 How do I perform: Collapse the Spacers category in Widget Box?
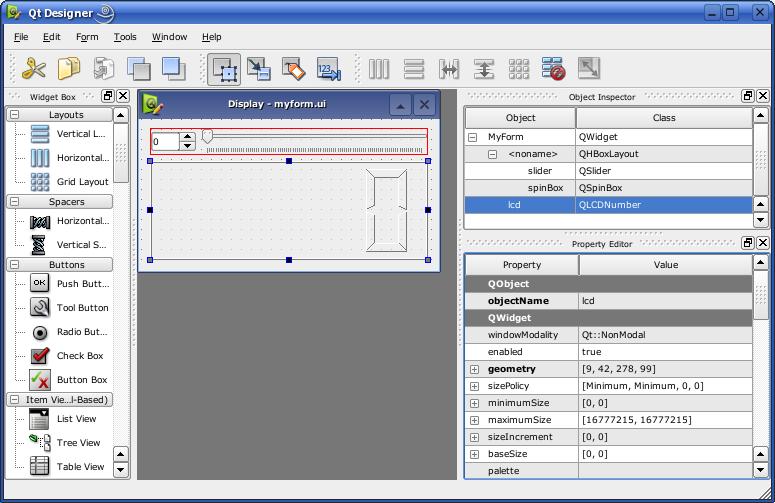point(15,202)
